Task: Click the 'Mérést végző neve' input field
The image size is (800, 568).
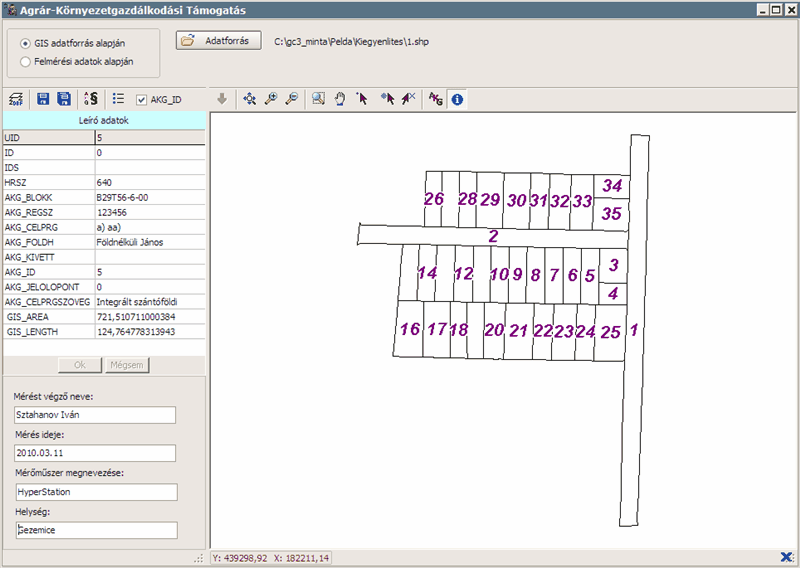Action: pos(95,415)
